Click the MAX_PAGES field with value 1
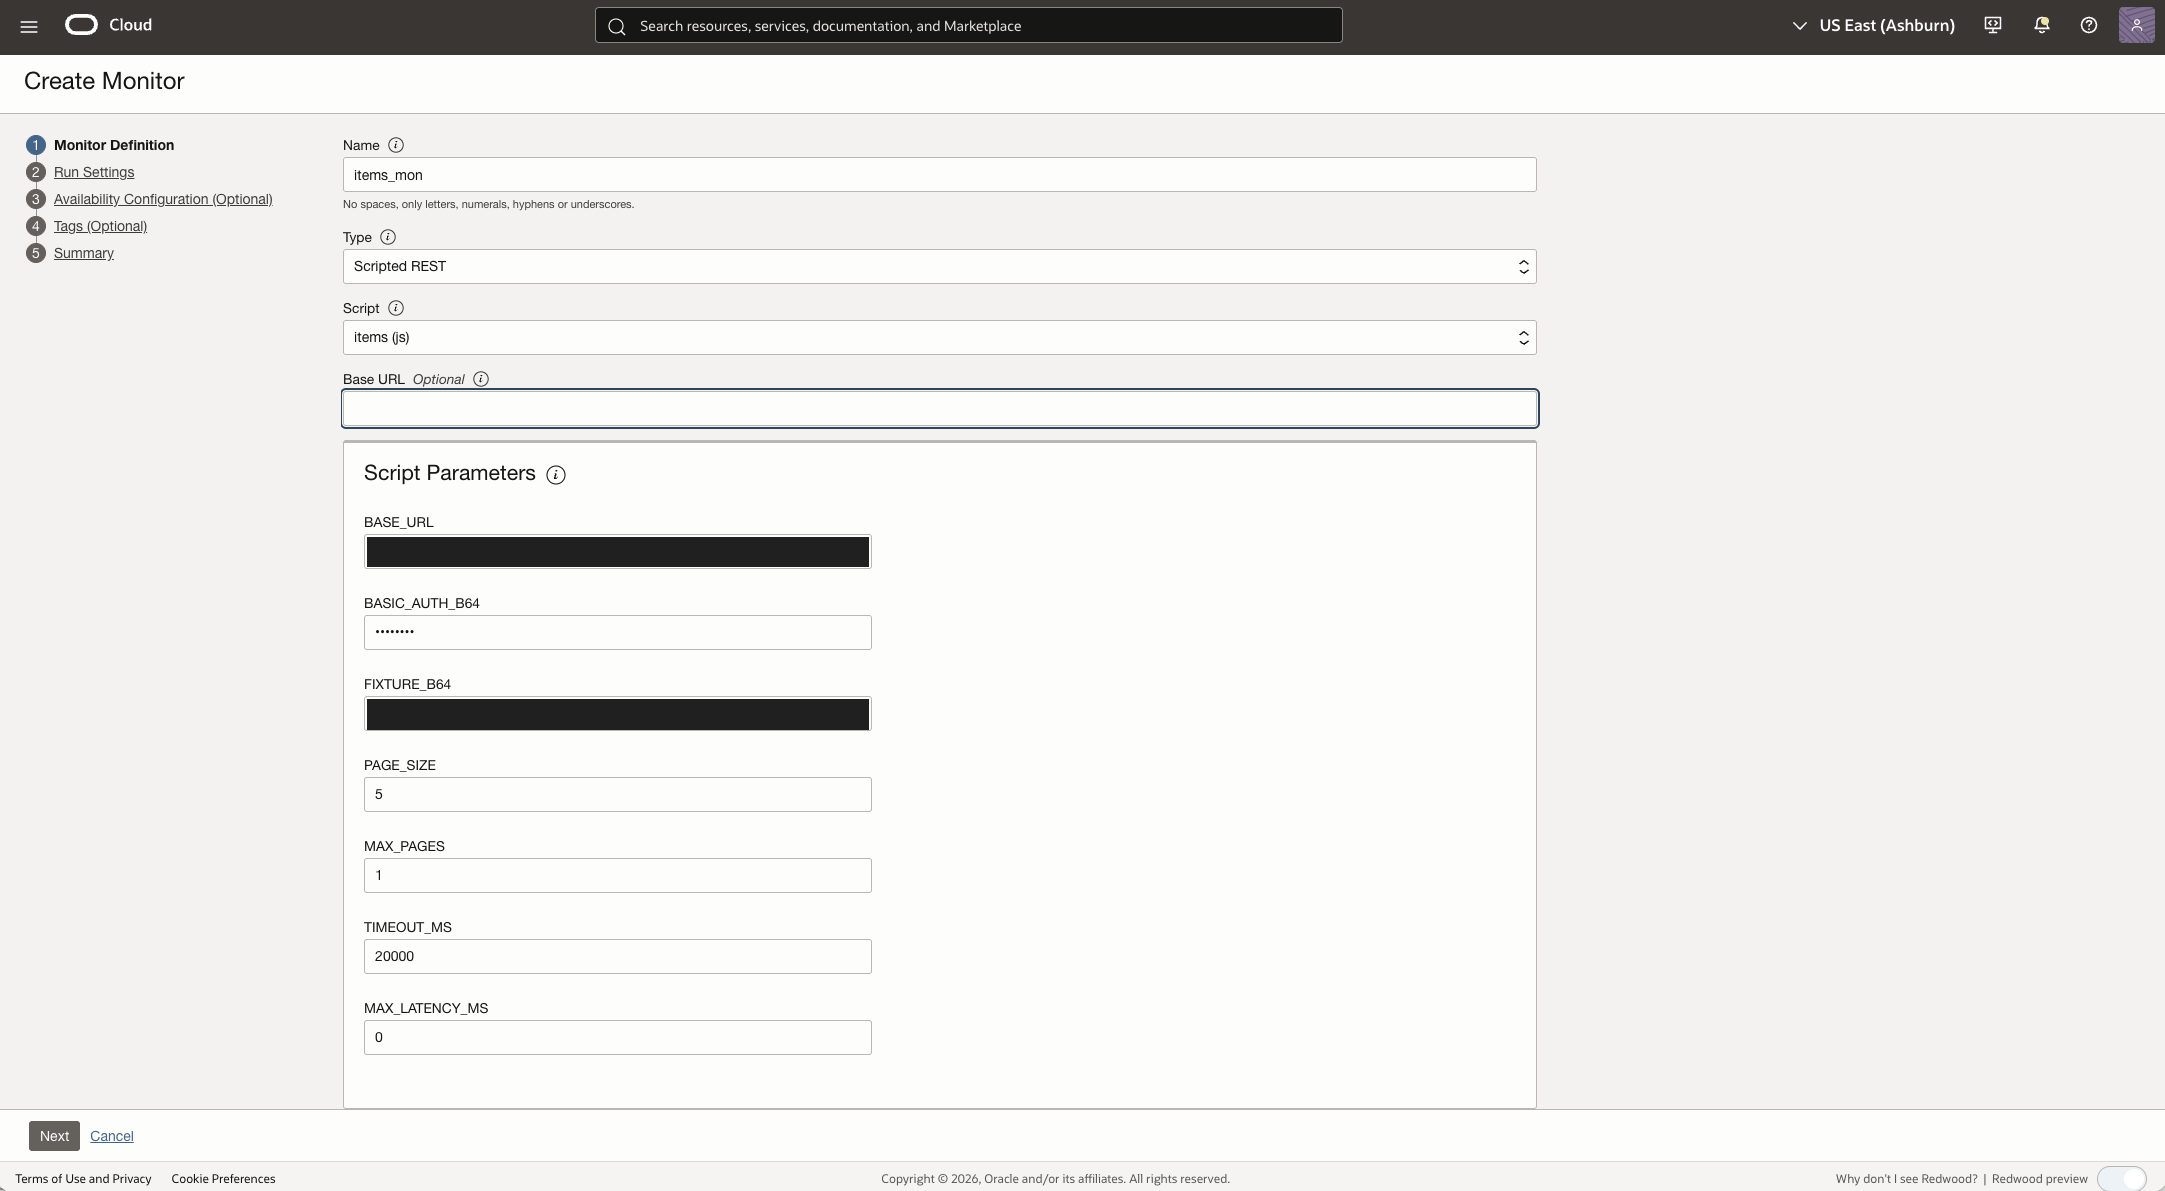 (617, 876)
